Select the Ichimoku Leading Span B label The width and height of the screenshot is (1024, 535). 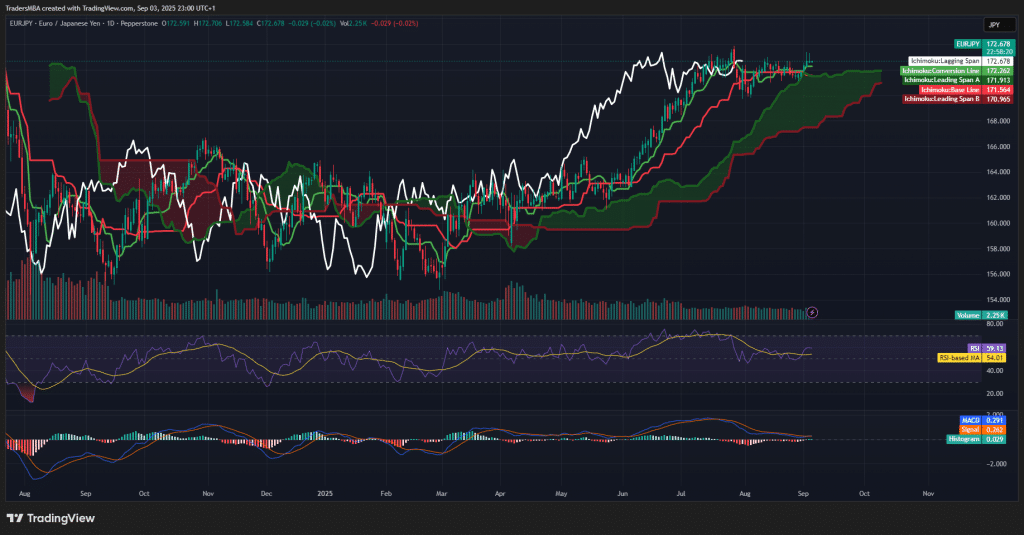click(x=941, y=99)
